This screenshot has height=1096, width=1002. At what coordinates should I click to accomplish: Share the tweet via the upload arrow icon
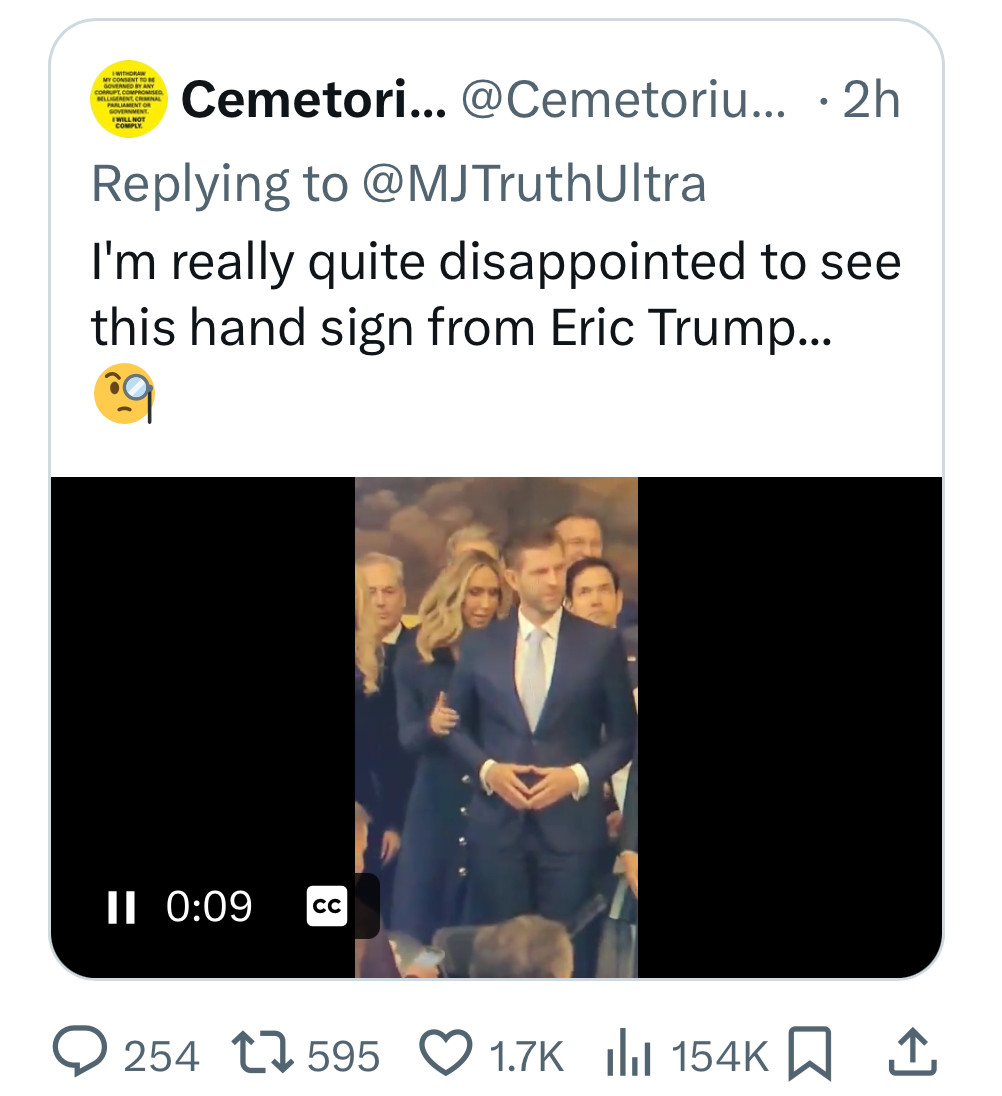coord(904,1053)
